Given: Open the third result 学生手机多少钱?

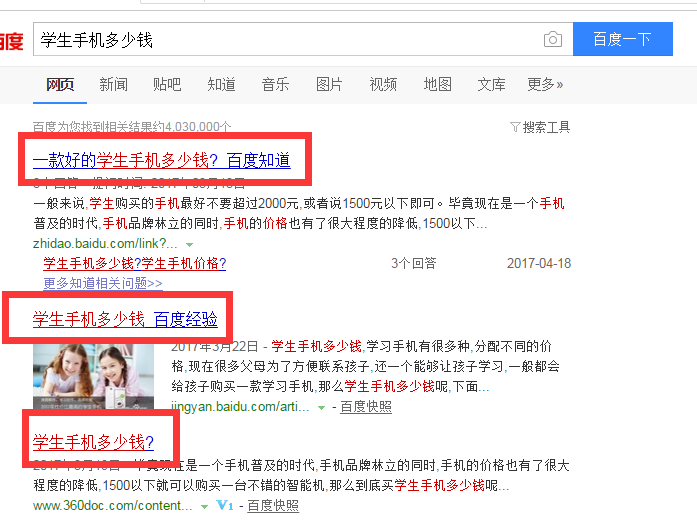Looking at the screenshot, I should pyautogui.click(x=93, y=442).
